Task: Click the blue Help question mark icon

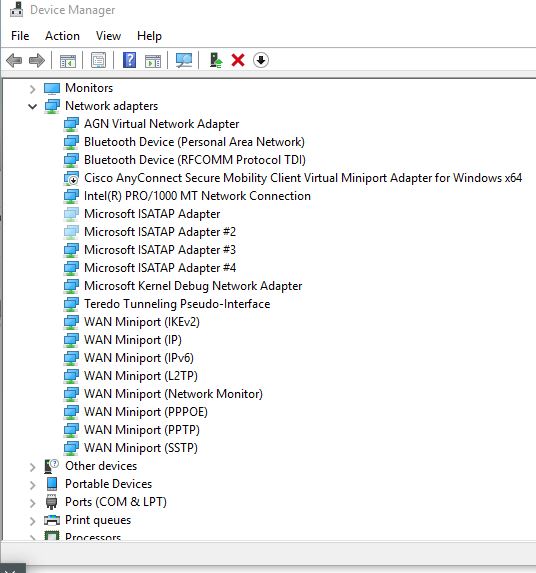Action: [129, 60]
